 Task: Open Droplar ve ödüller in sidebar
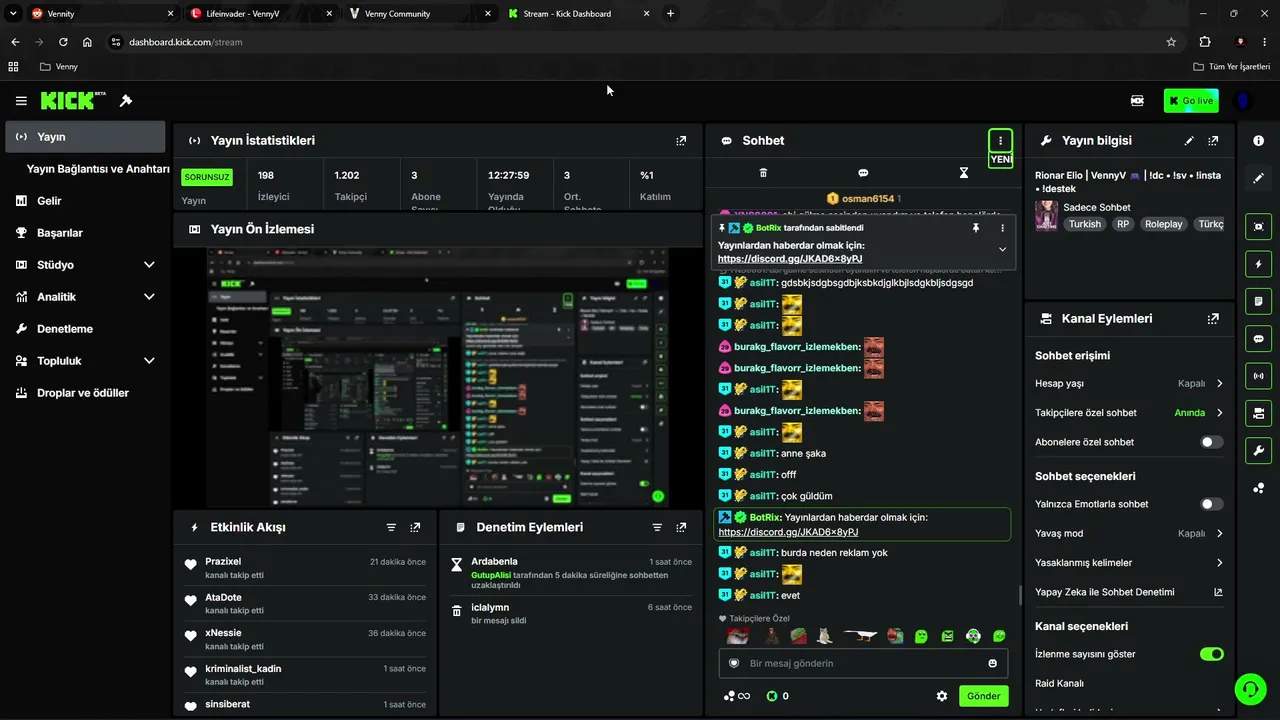click(85, 393)
